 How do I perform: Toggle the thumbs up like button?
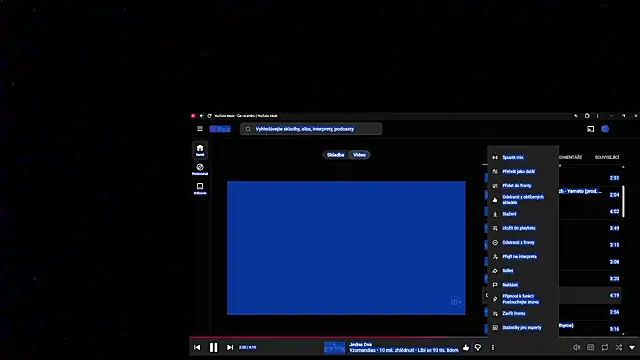466,347
